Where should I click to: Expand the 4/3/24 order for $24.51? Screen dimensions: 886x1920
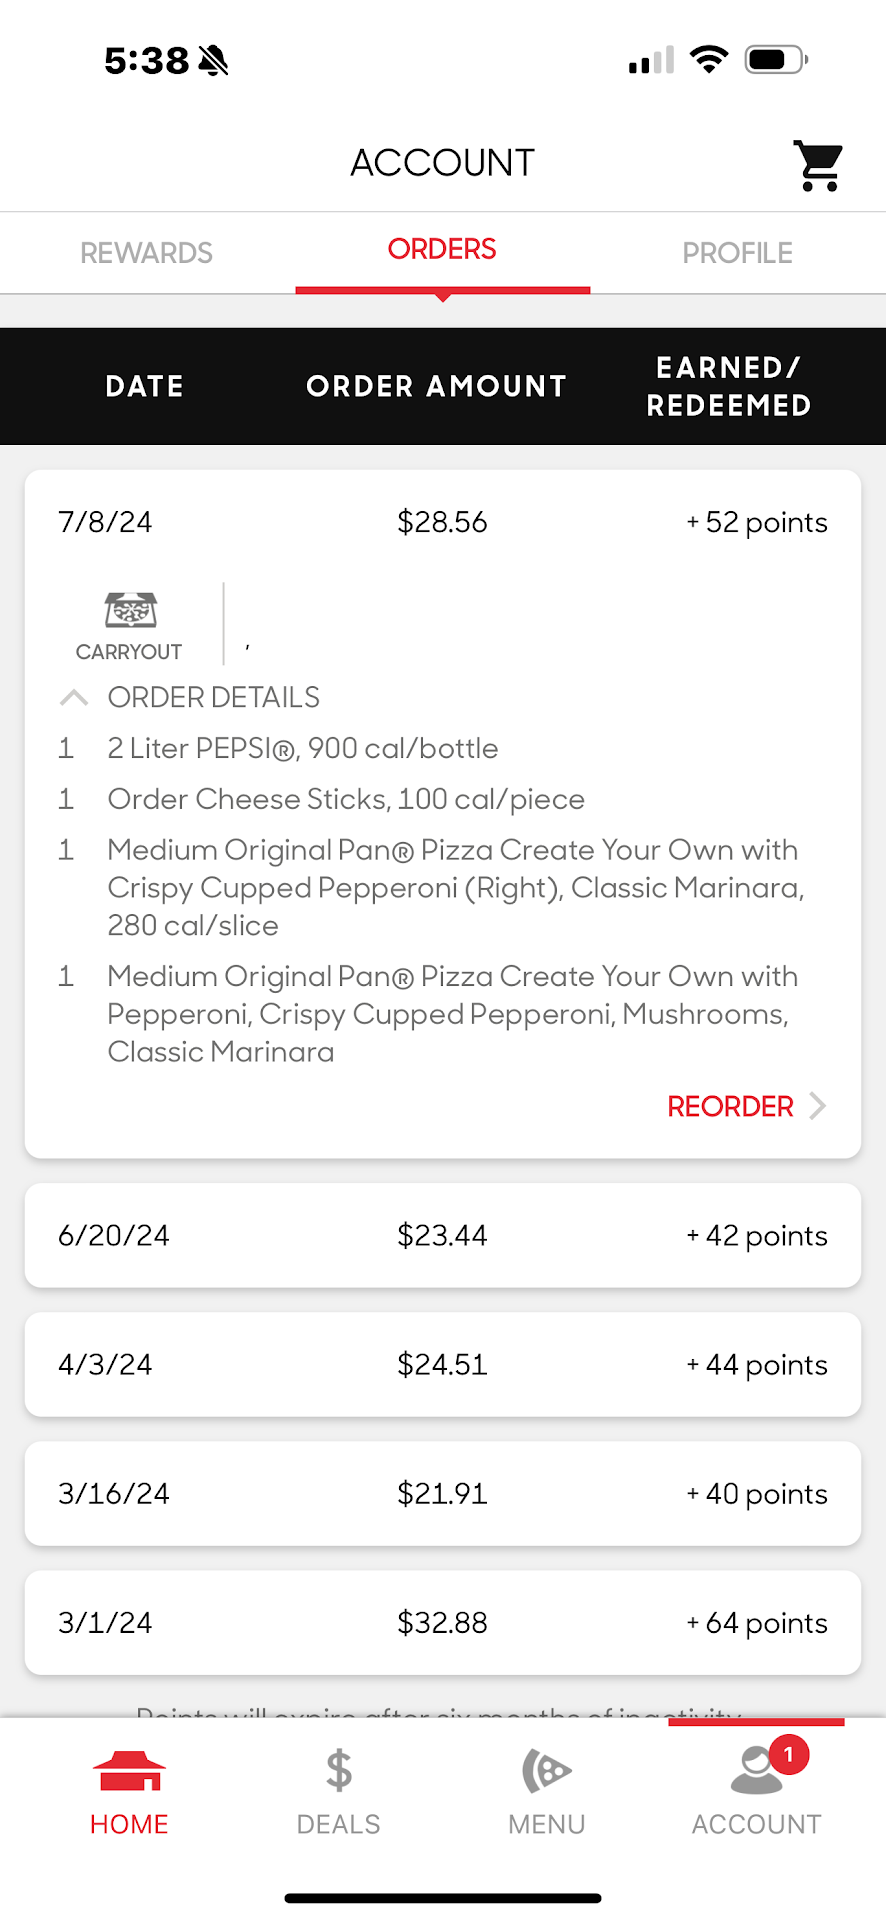tap(443, 1364)
